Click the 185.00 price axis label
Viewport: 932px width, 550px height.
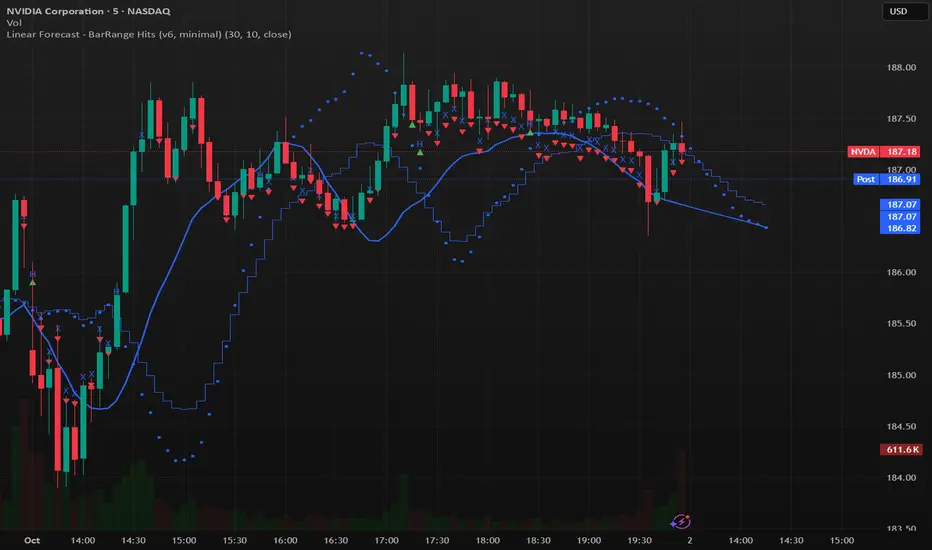[901, 375]
